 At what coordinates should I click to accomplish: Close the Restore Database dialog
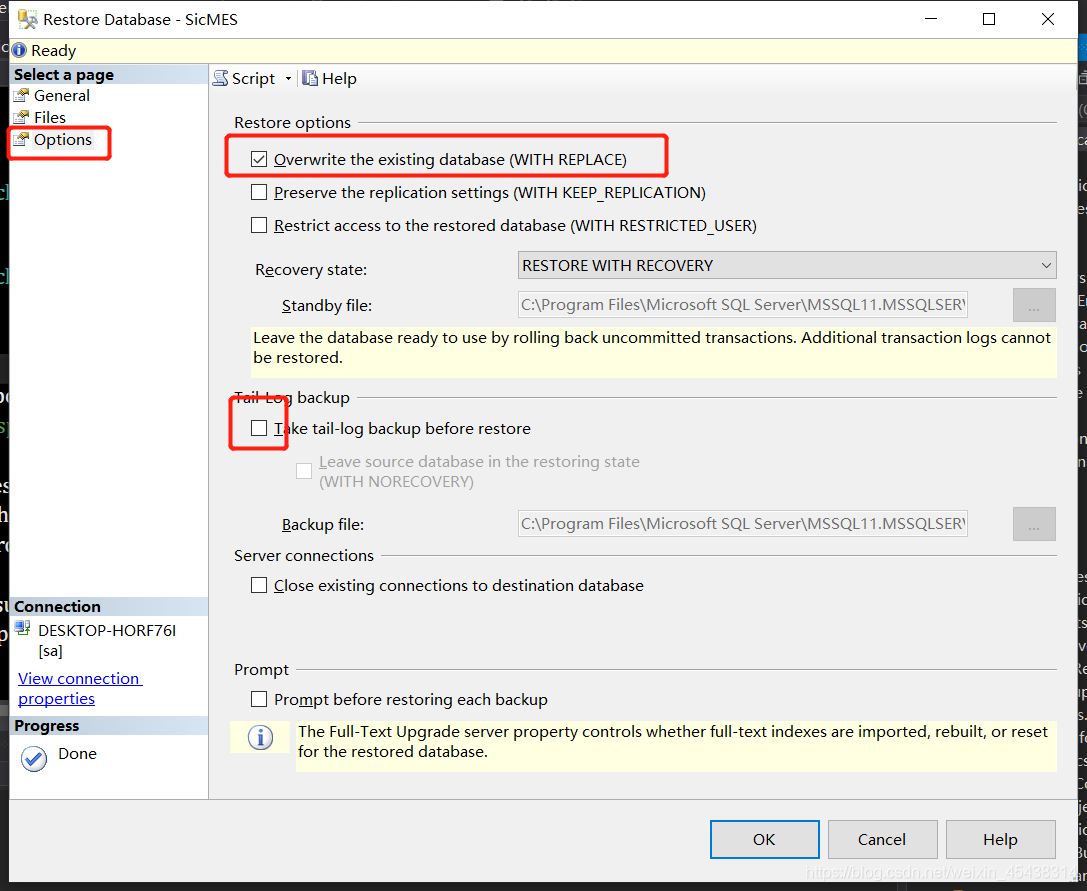click(x=1047, y=19)
